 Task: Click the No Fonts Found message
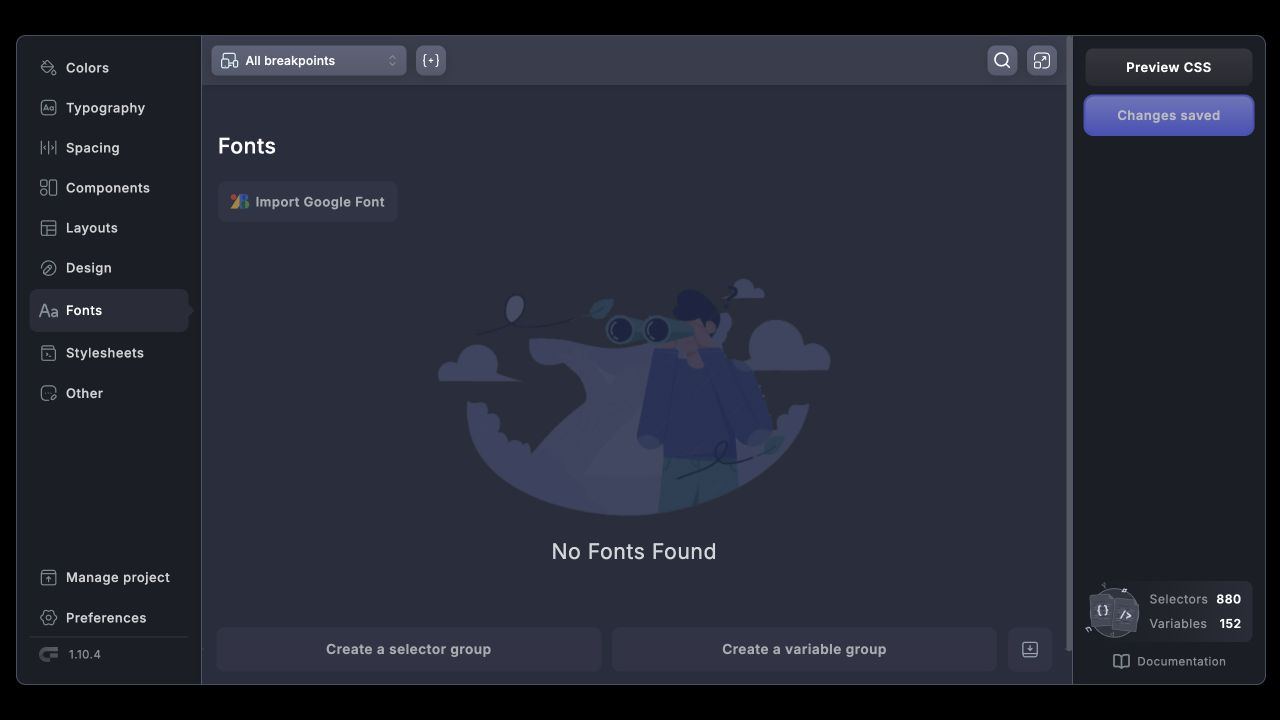pyautogui.click(x=634, y=552)
